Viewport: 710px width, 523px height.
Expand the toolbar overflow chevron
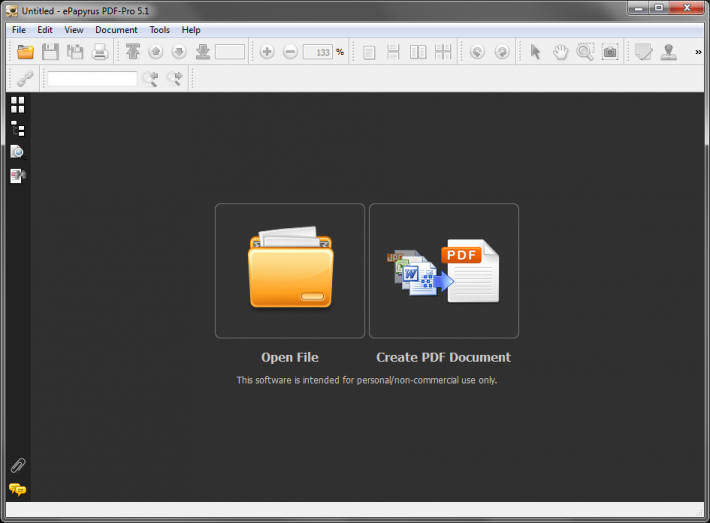[698, 52]
